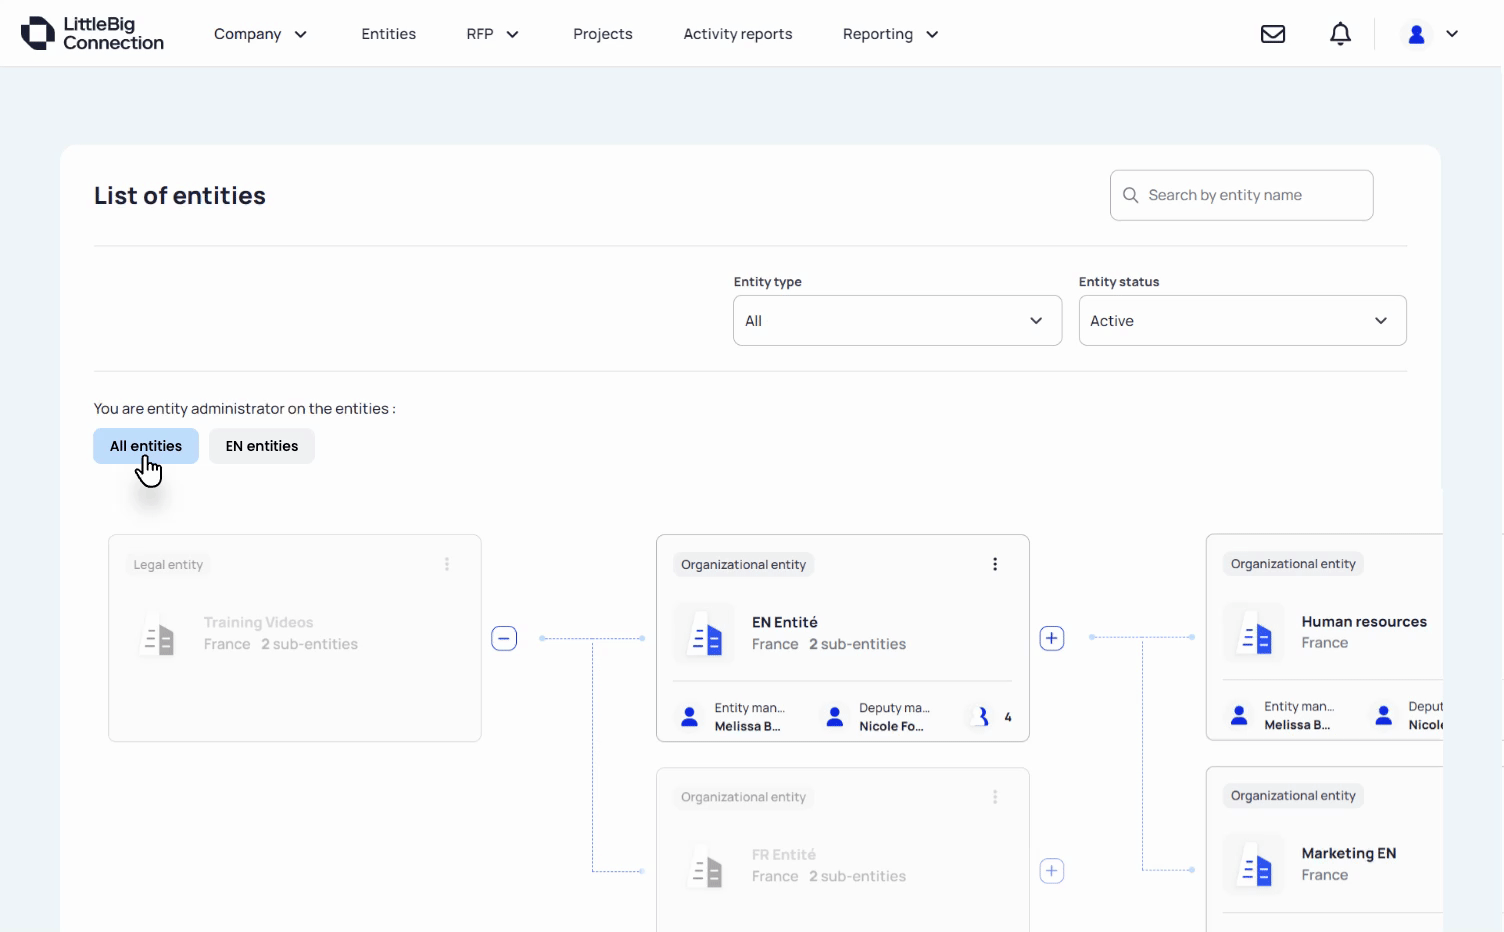Screen dimensions: 1504x932
Task: Expand EN Entité sub-entities with plus button
Action: [1052, 638]
